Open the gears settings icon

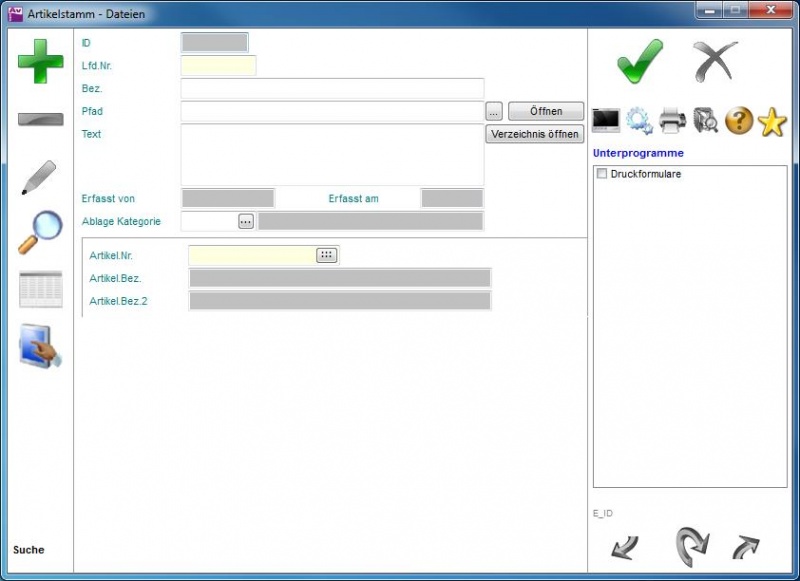tap(639, 121)
